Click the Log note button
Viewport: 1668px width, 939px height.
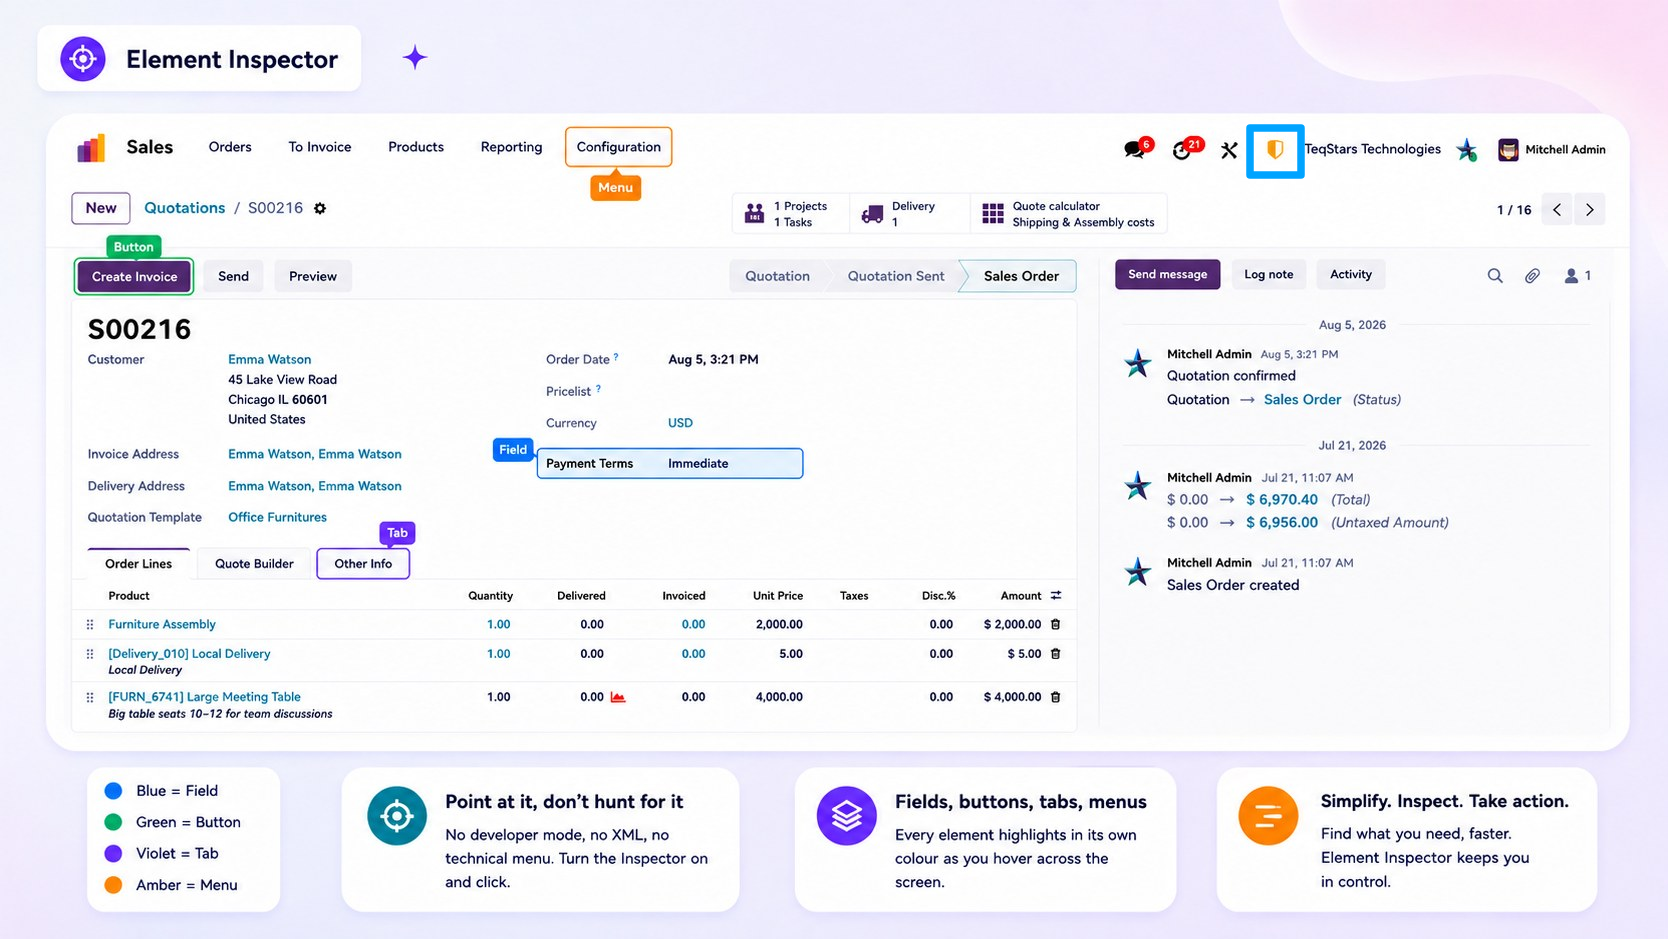coord(1269,275)
